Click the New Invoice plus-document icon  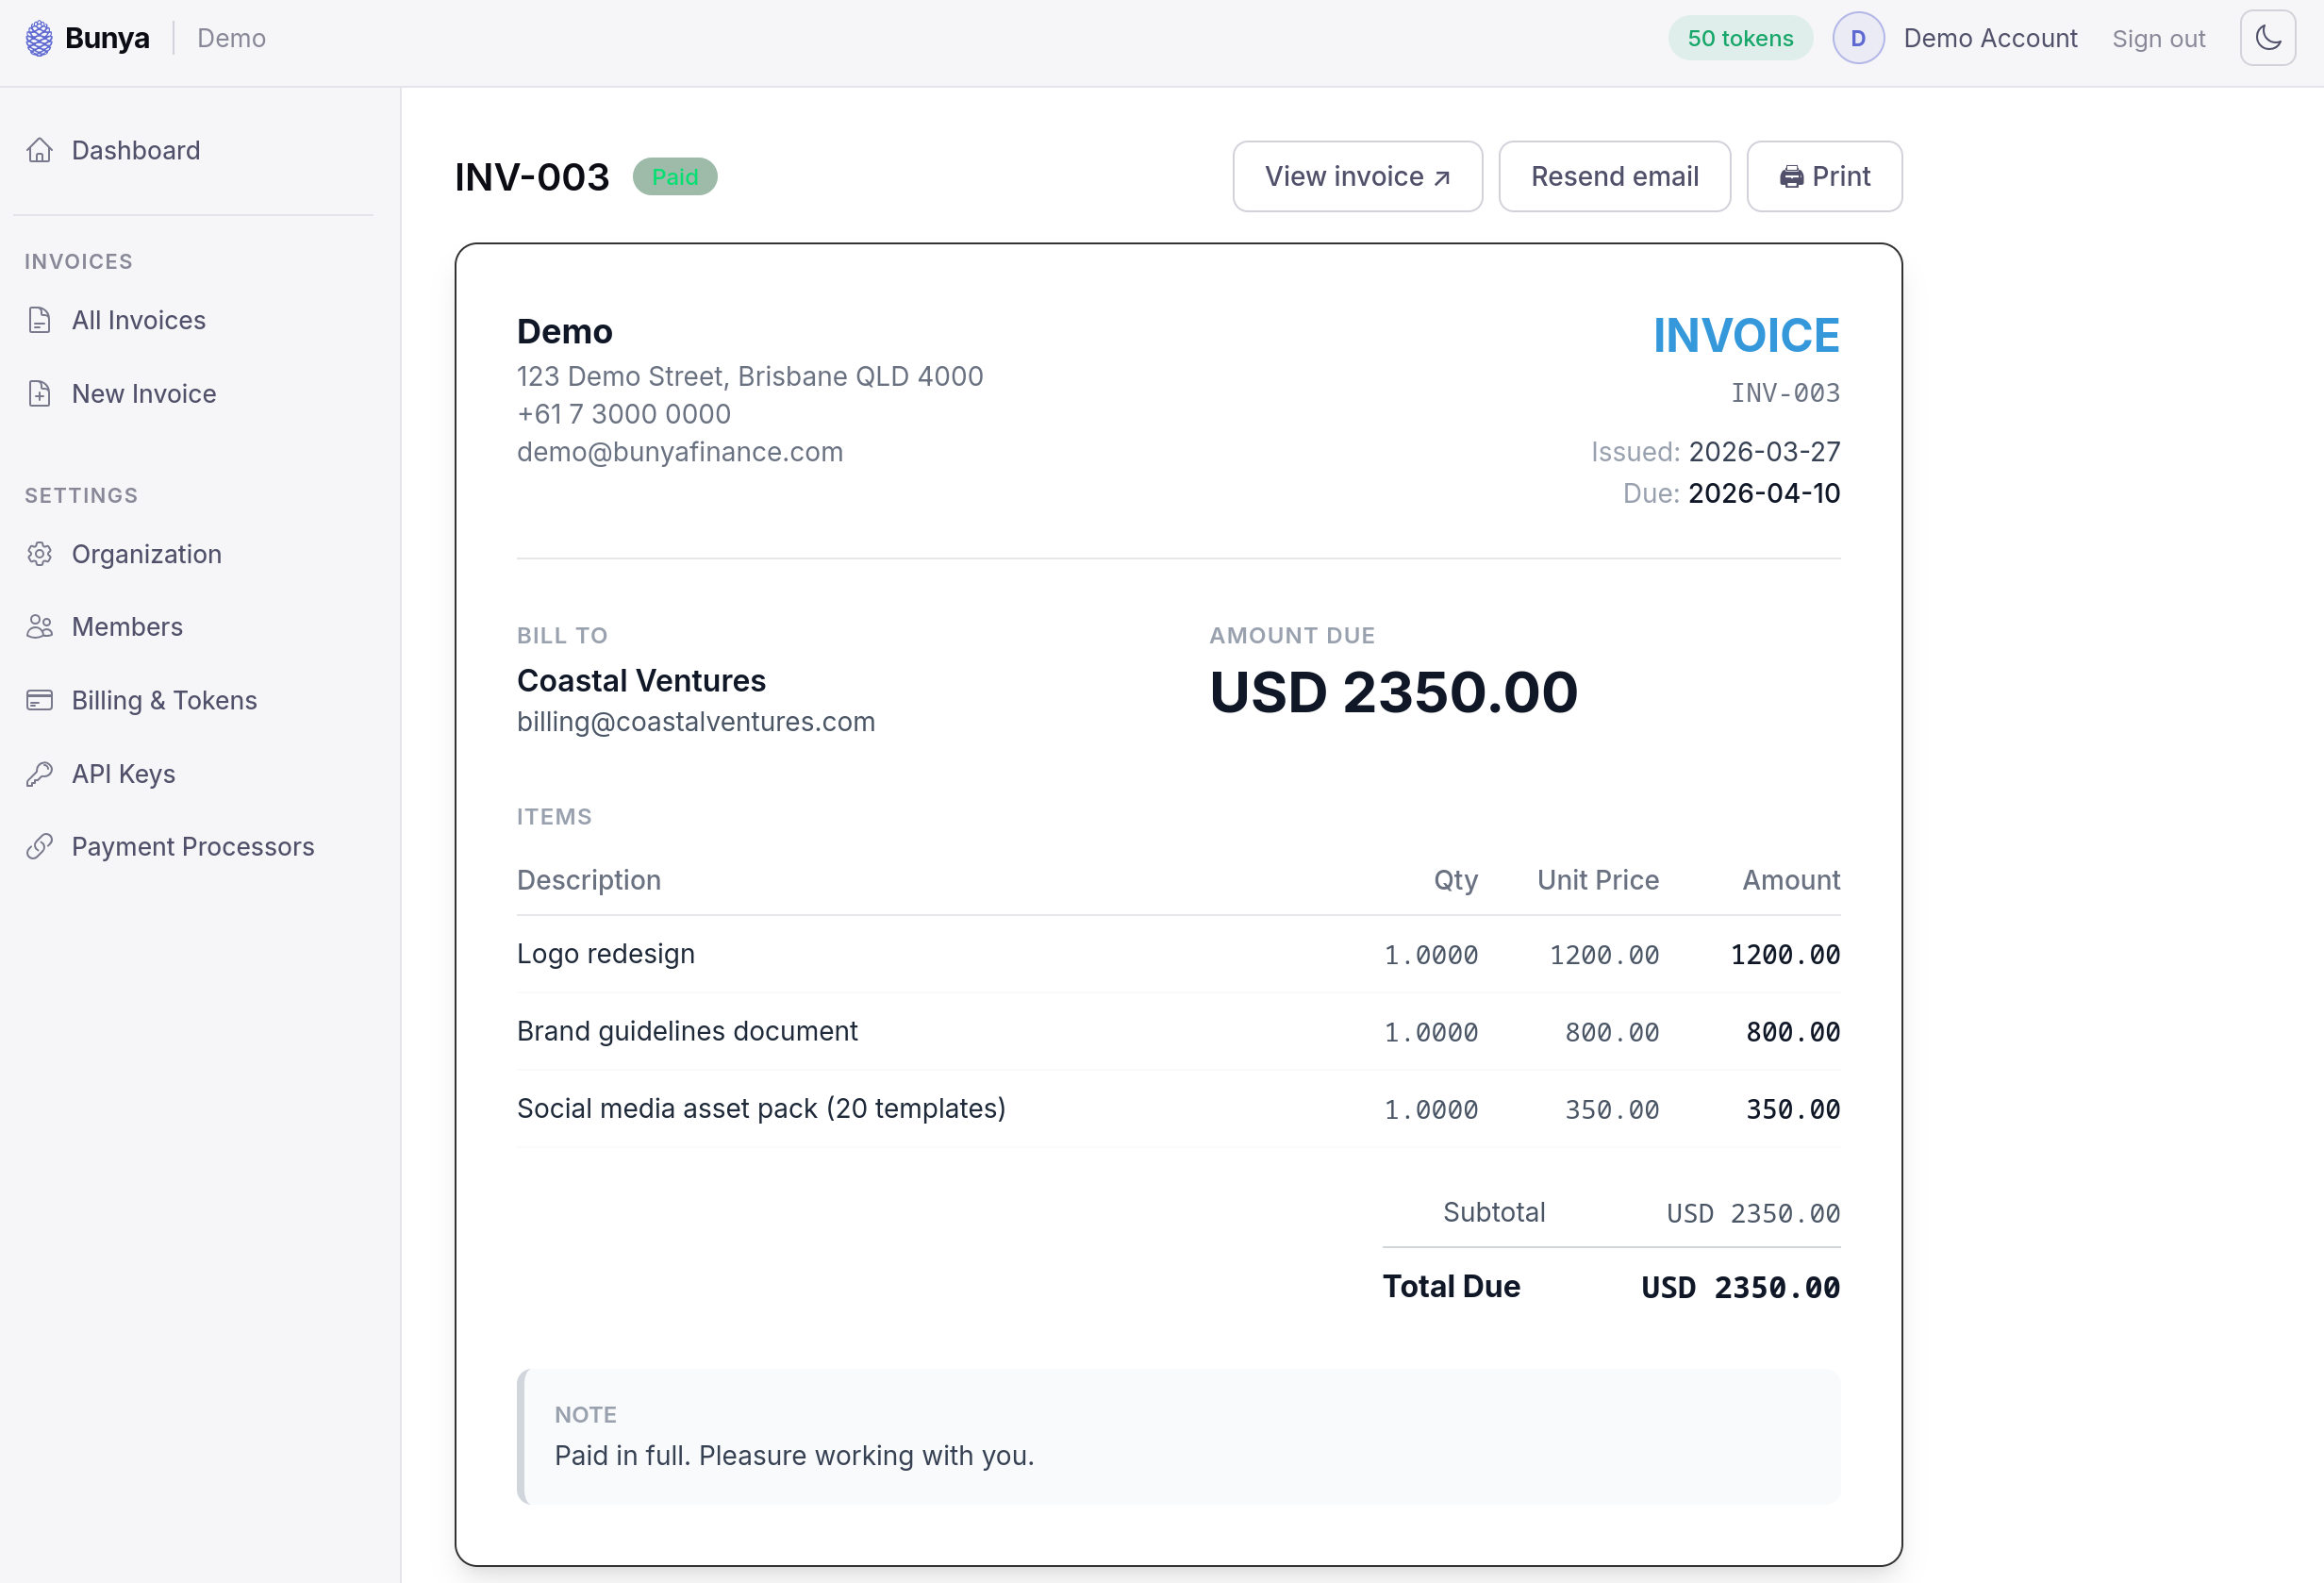click(40, 394)
